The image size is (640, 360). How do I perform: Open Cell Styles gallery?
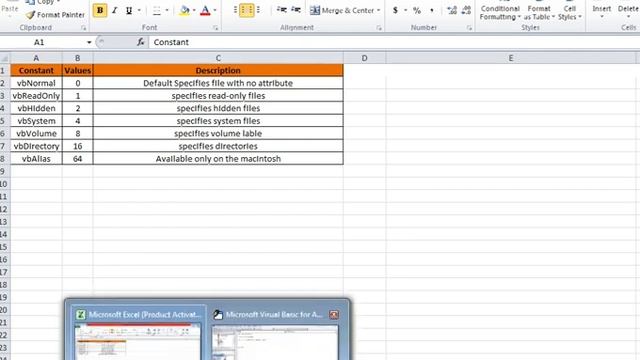click(x=570, y=11)
